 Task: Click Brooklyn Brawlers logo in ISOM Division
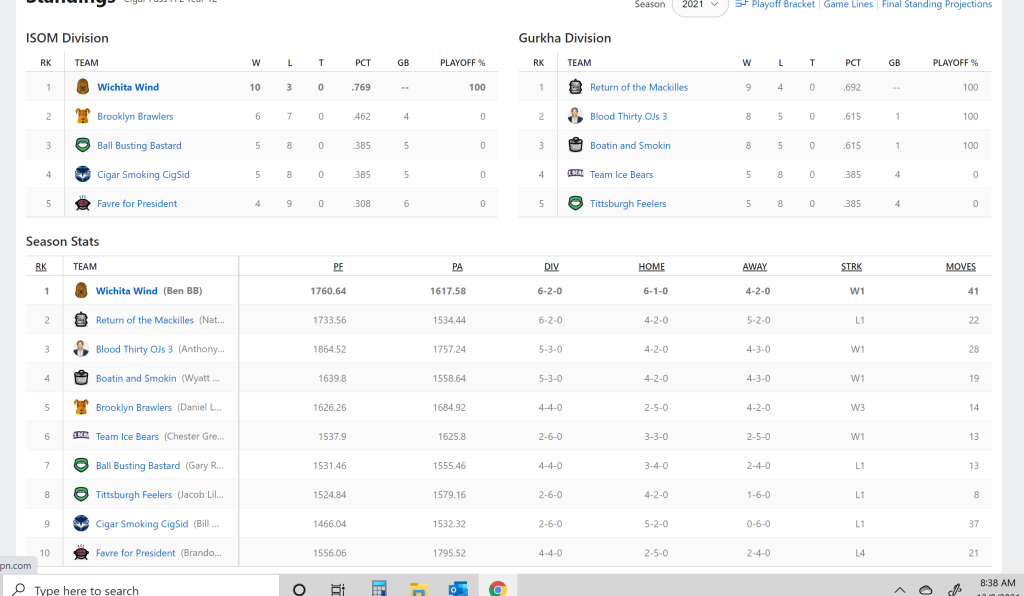coord(82,116)
